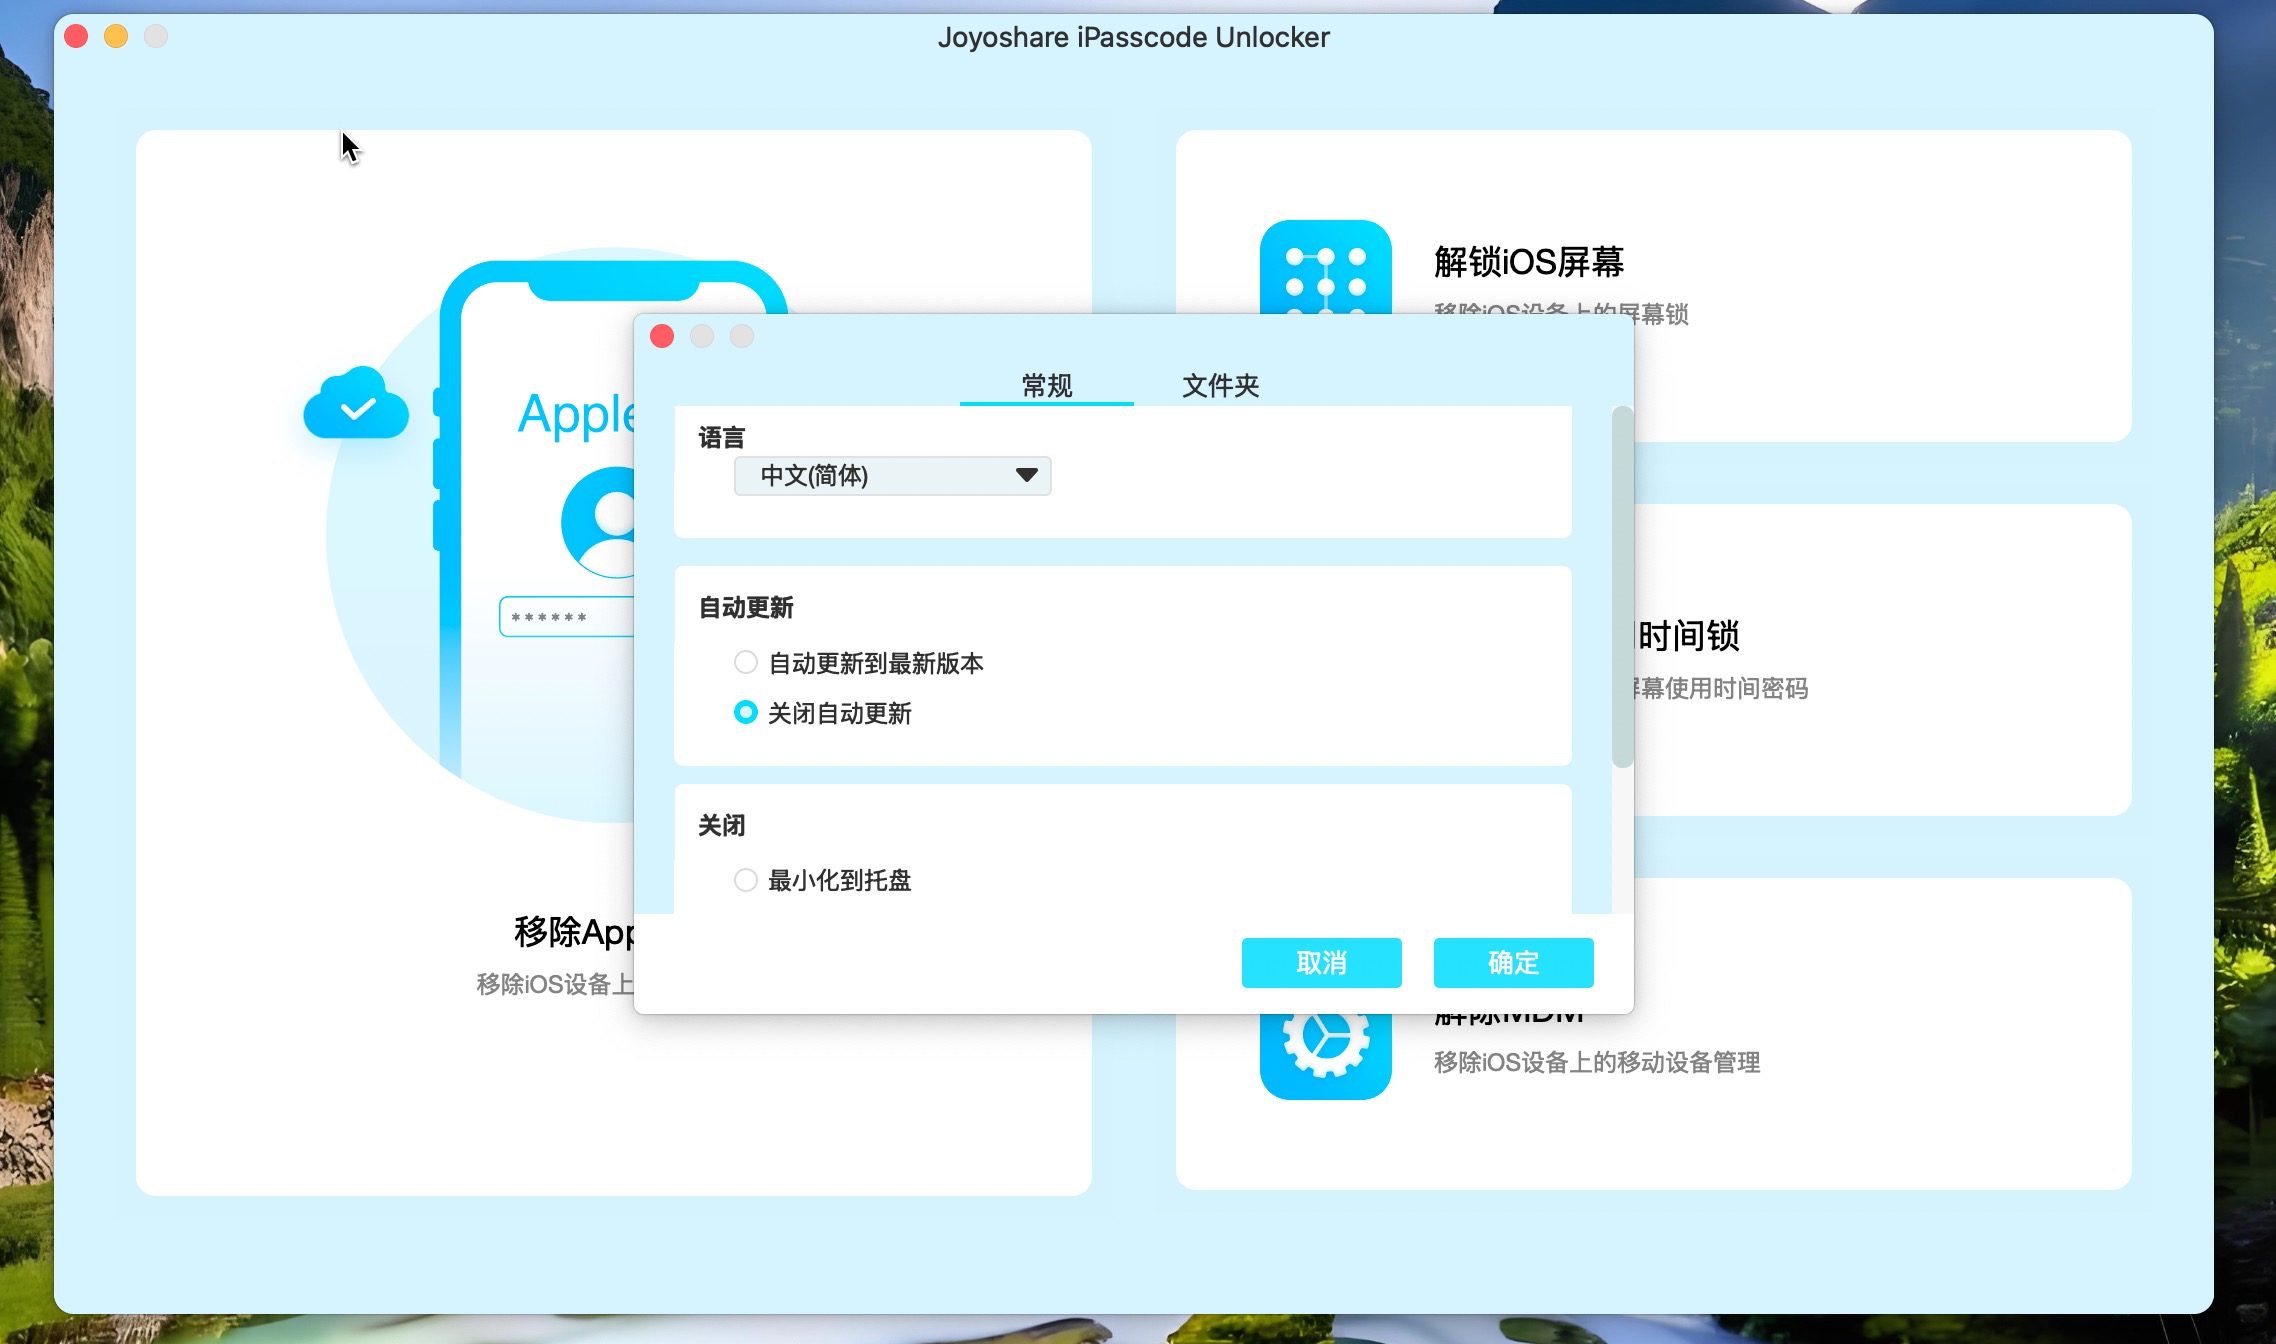Viewport: 2276px width, 1344px height.
Task: Click the settings dialog vertical scrollbar
Action: click(x=1622, y=587)
